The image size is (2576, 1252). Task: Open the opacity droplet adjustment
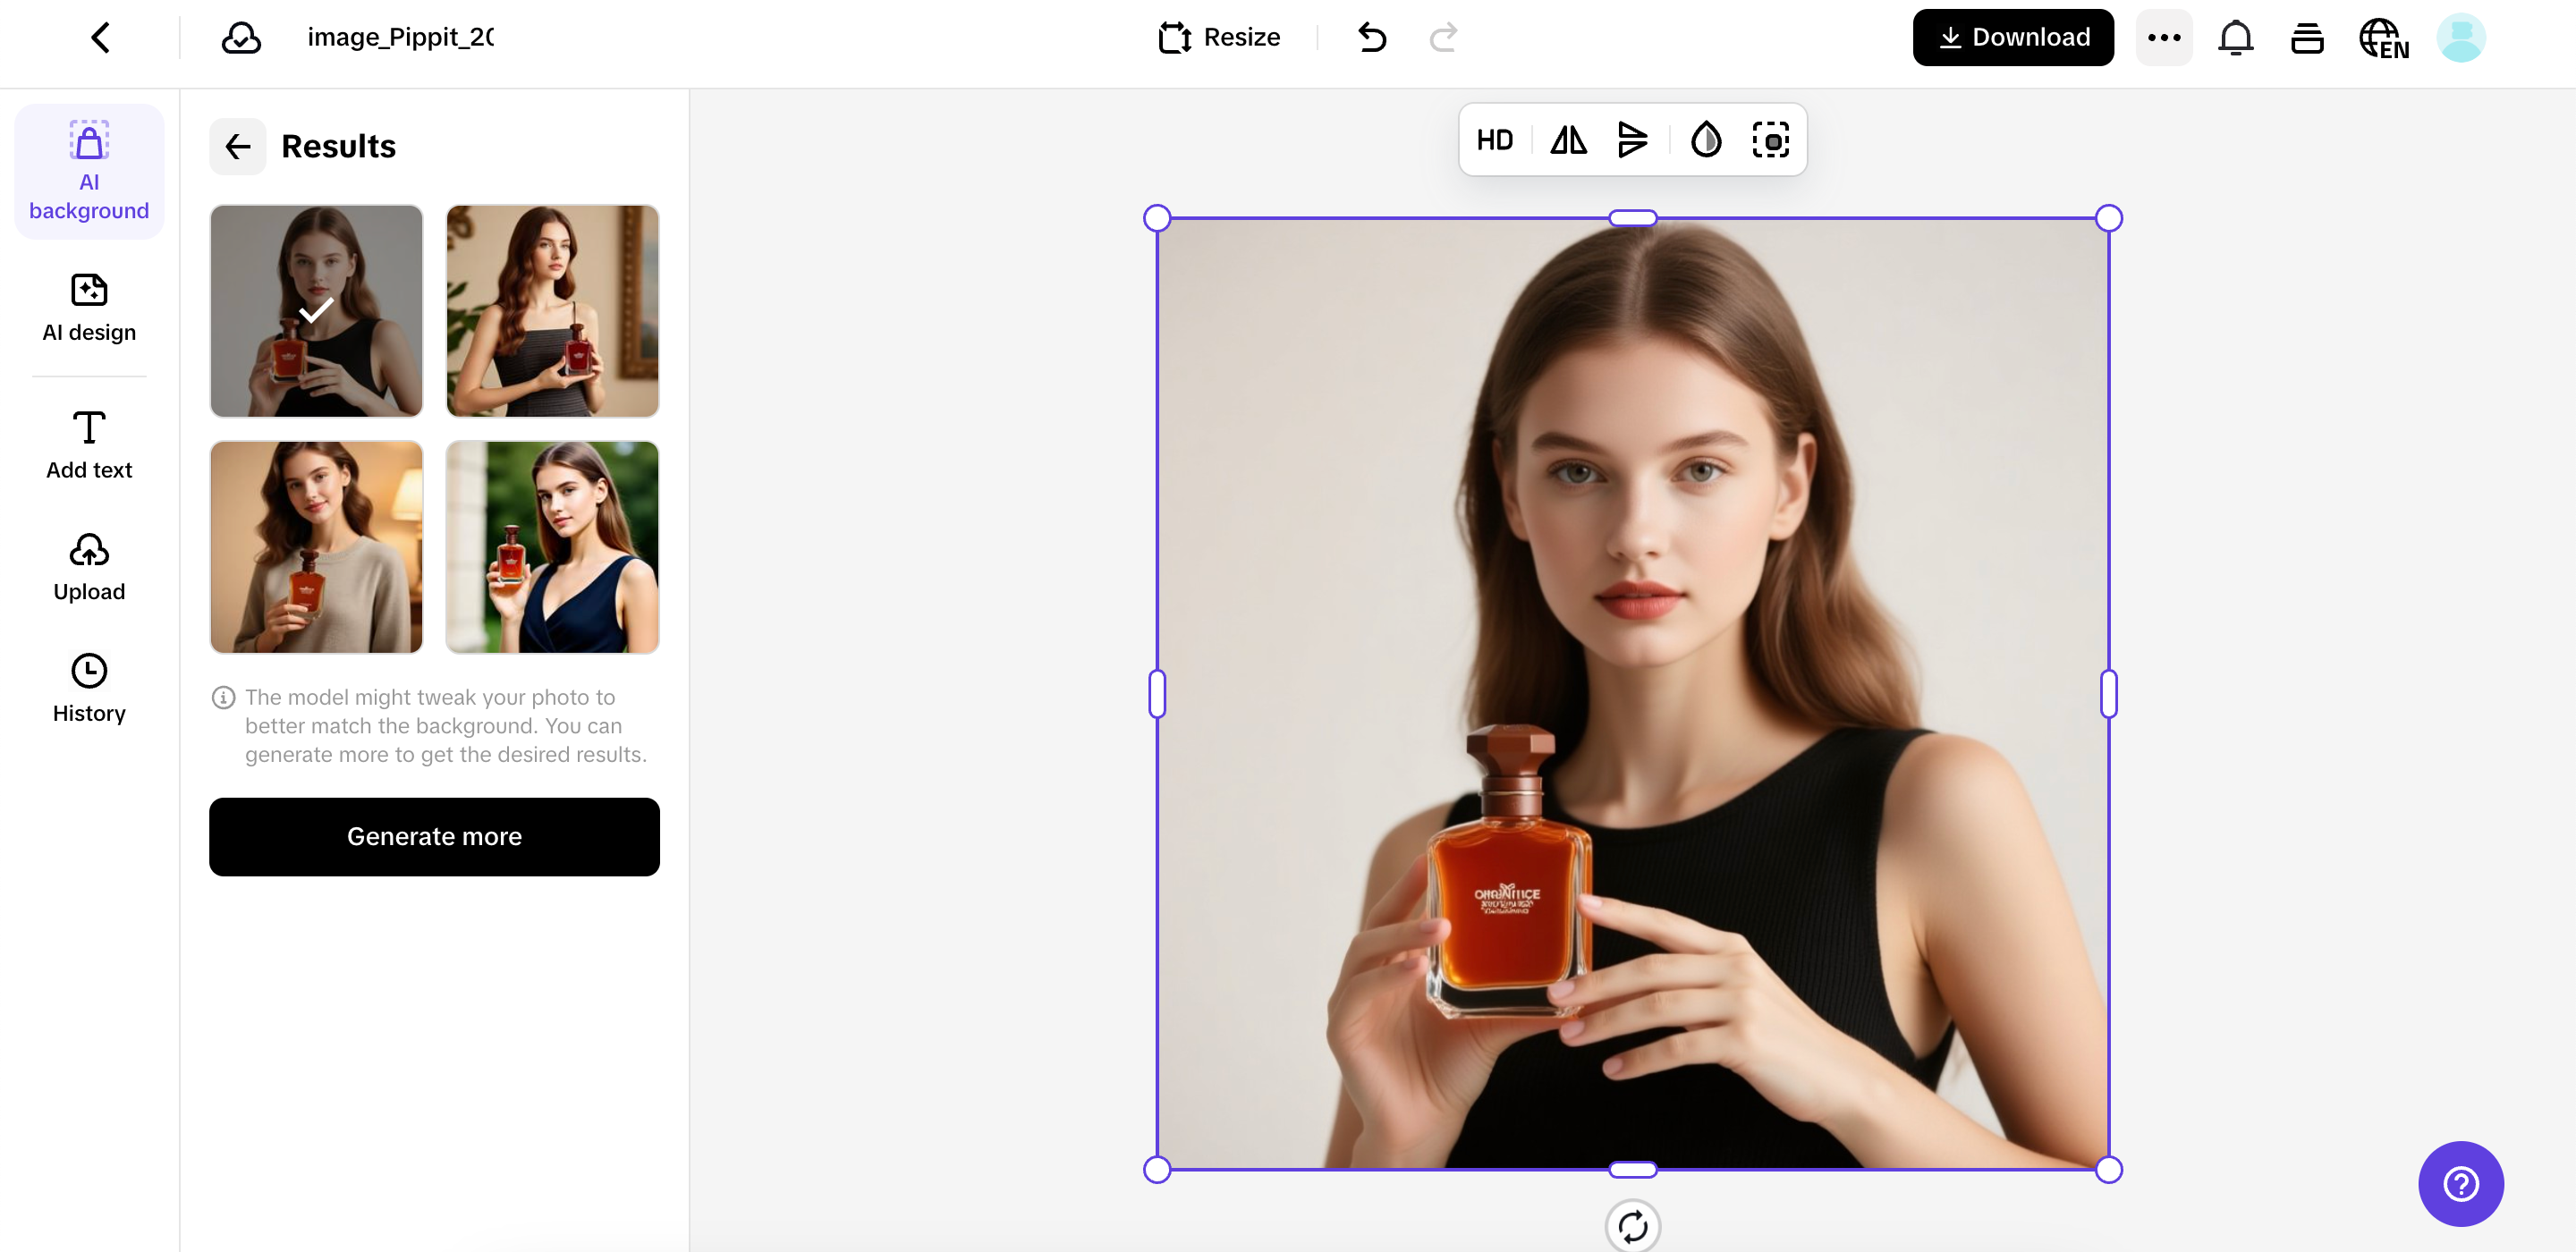[1705, 140]
